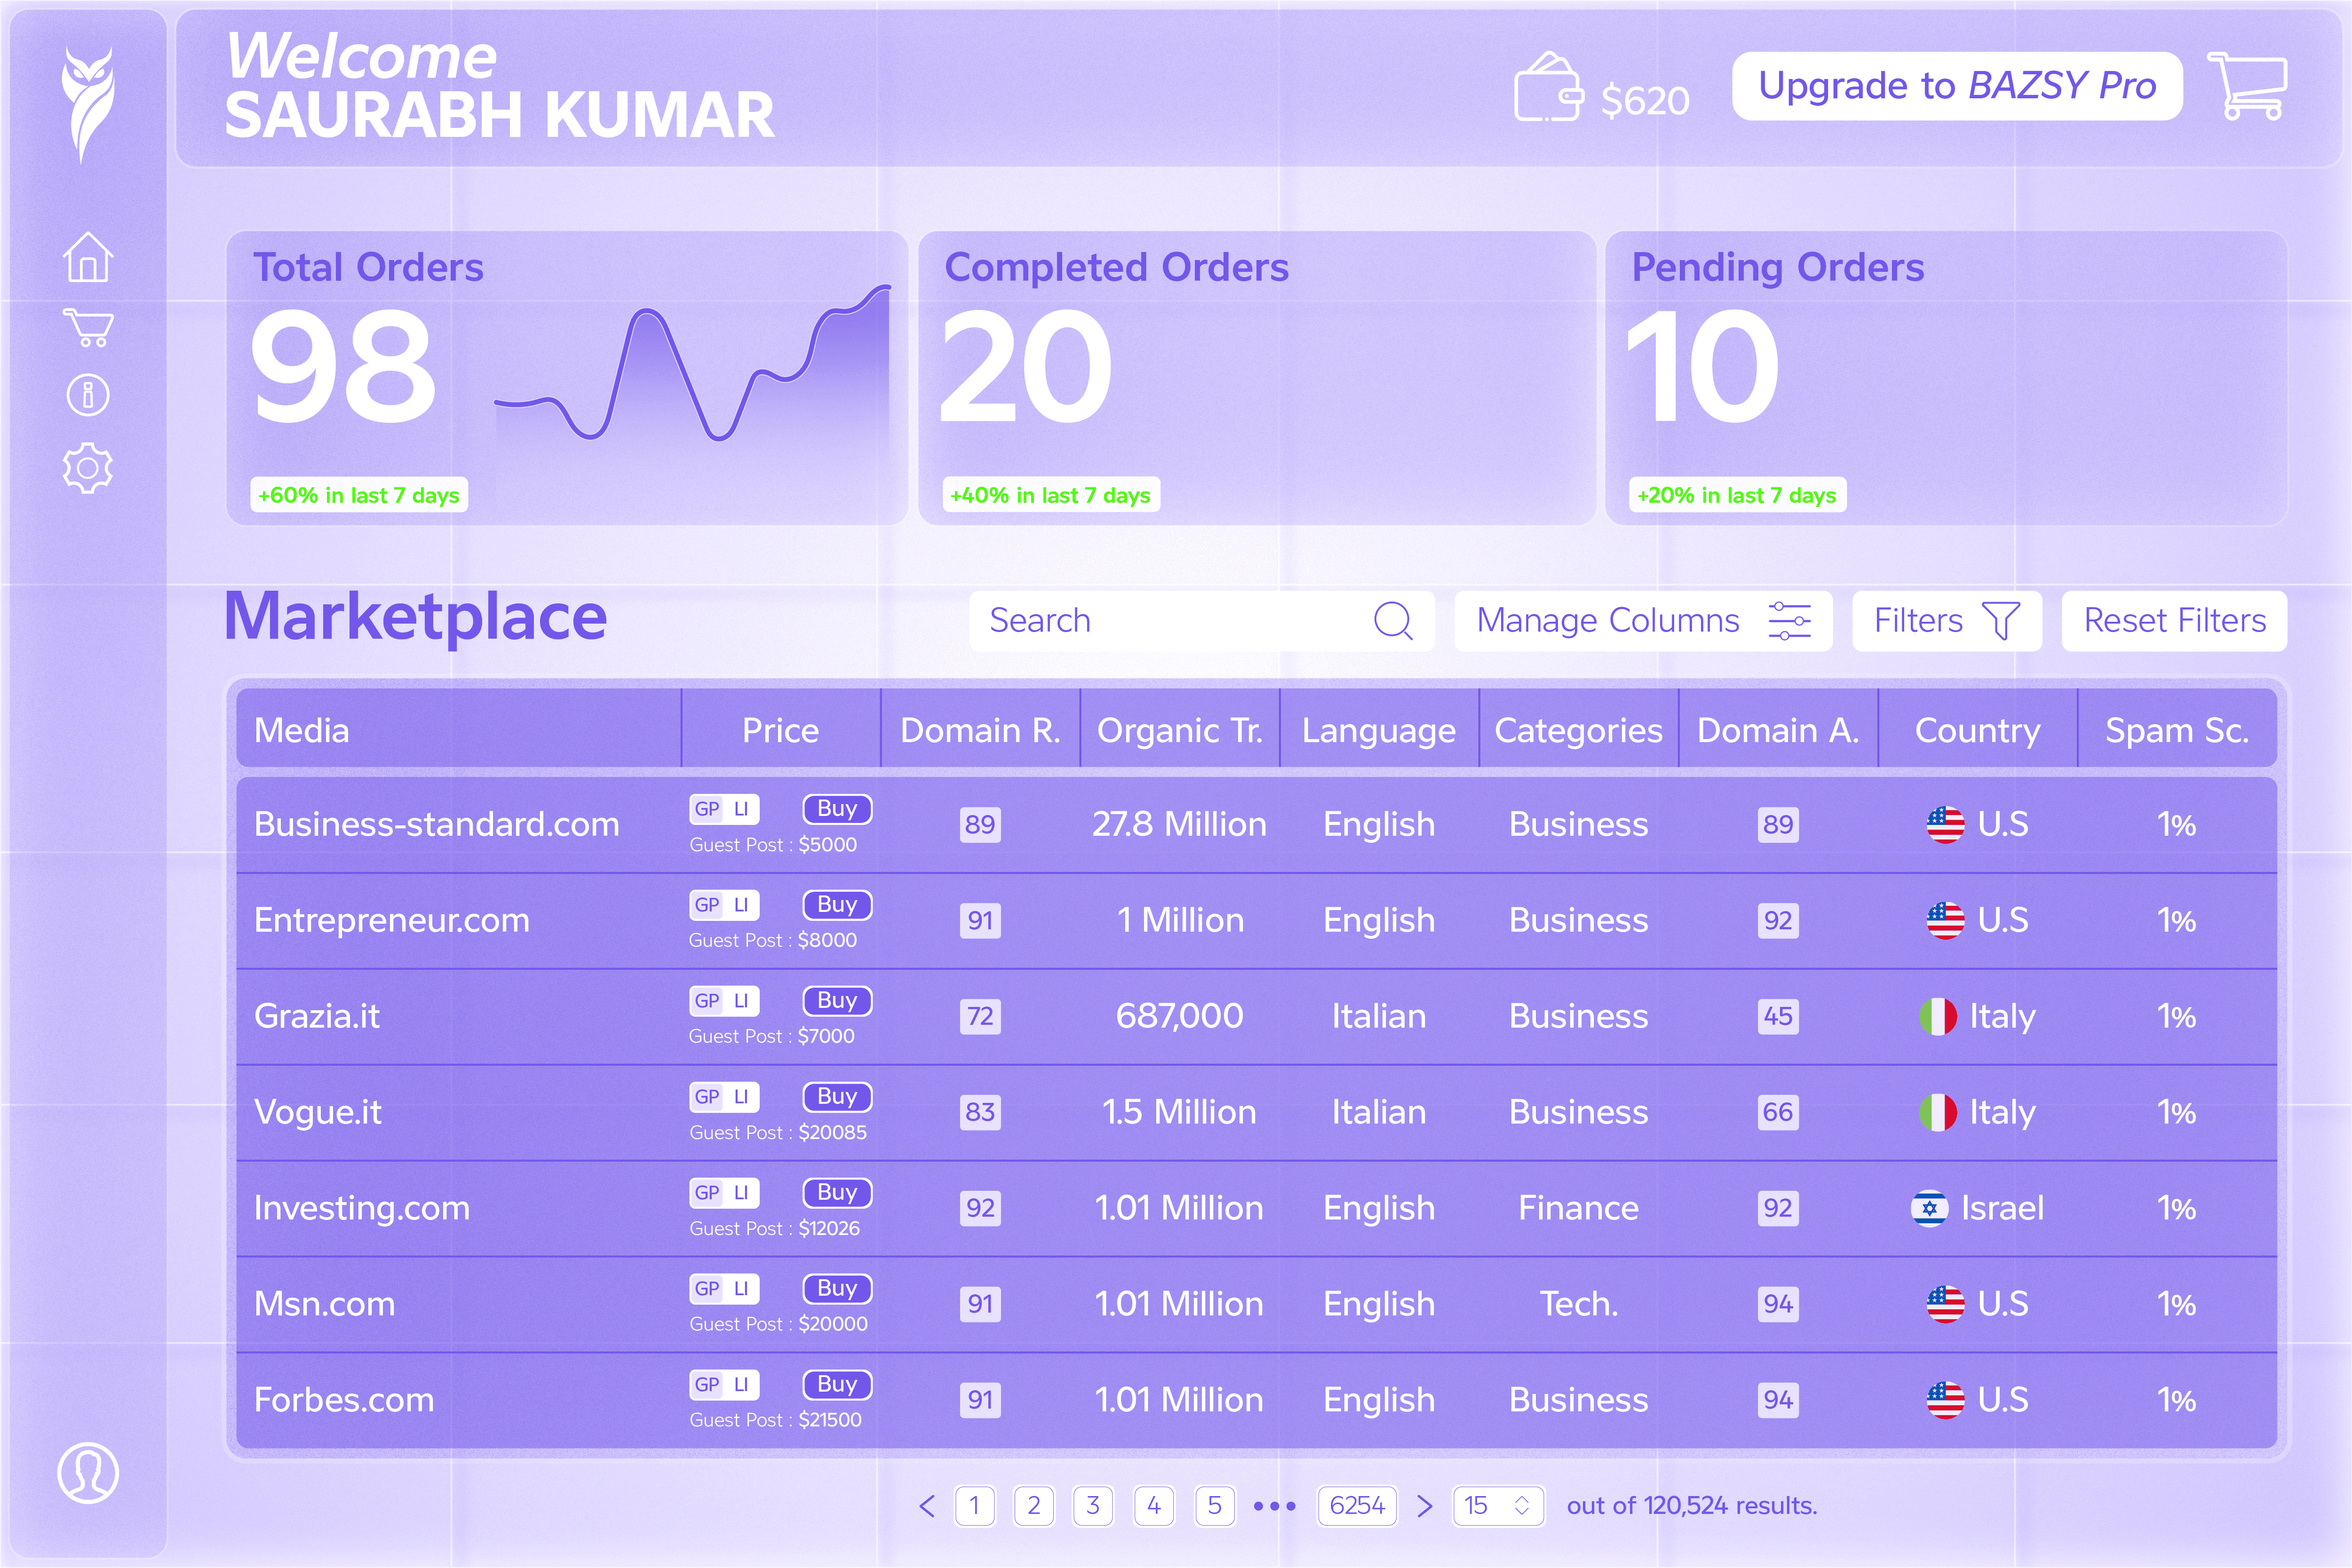Click GP LI badge for Investing.com
Image resolution: width=2352 pixels, height=1568 pixels.
point(724,1193)
